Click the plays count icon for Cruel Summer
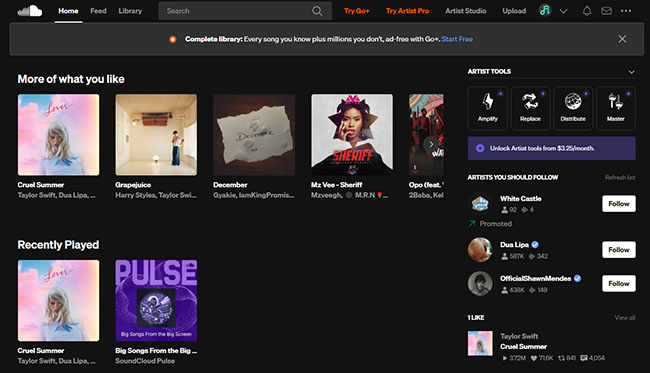650x373 pixels. click(504, 358)
